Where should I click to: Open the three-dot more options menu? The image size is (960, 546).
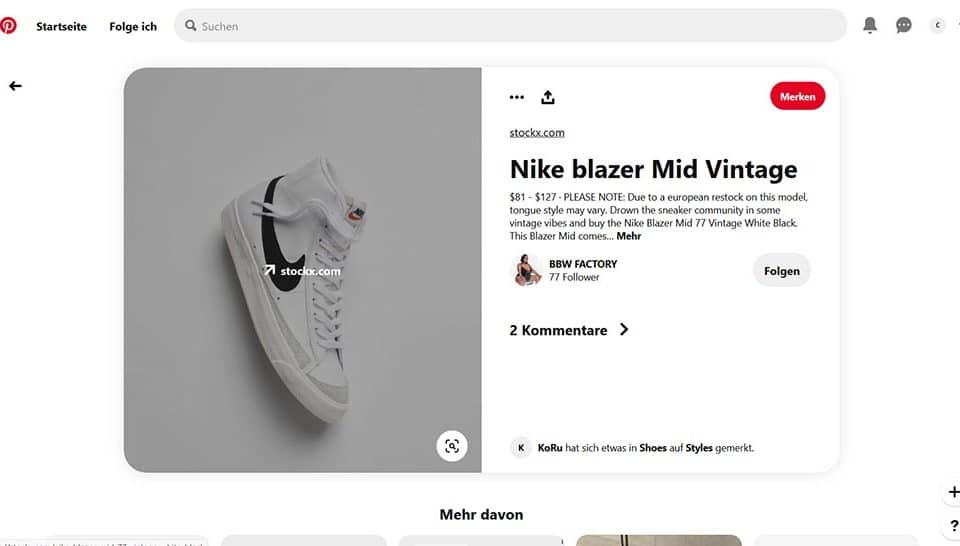pyautogui.click(x=517, y=97)
